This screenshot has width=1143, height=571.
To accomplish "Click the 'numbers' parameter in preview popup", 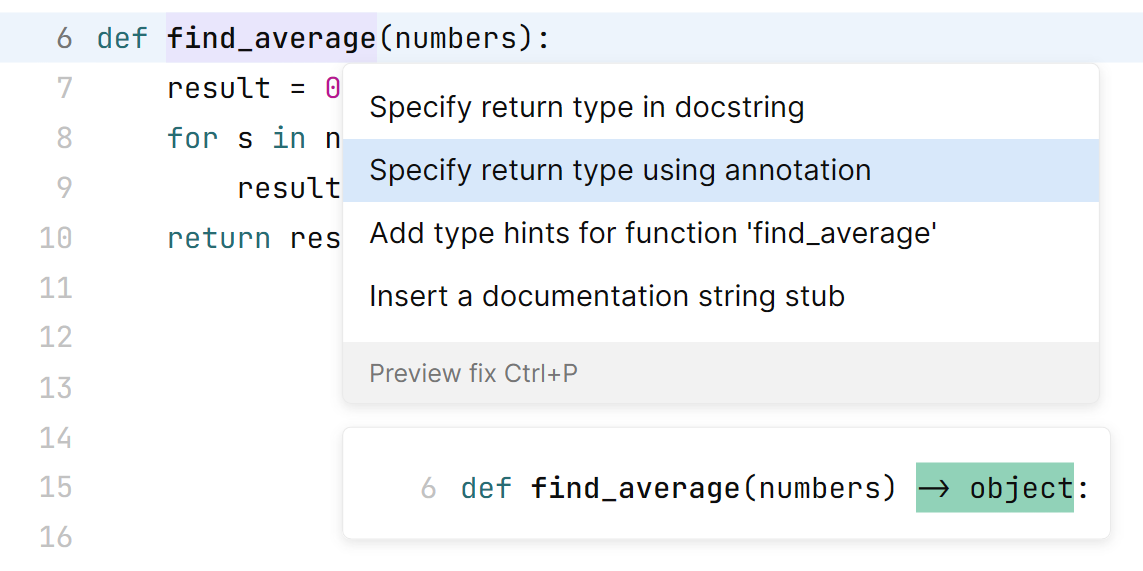I will [820, 488].
